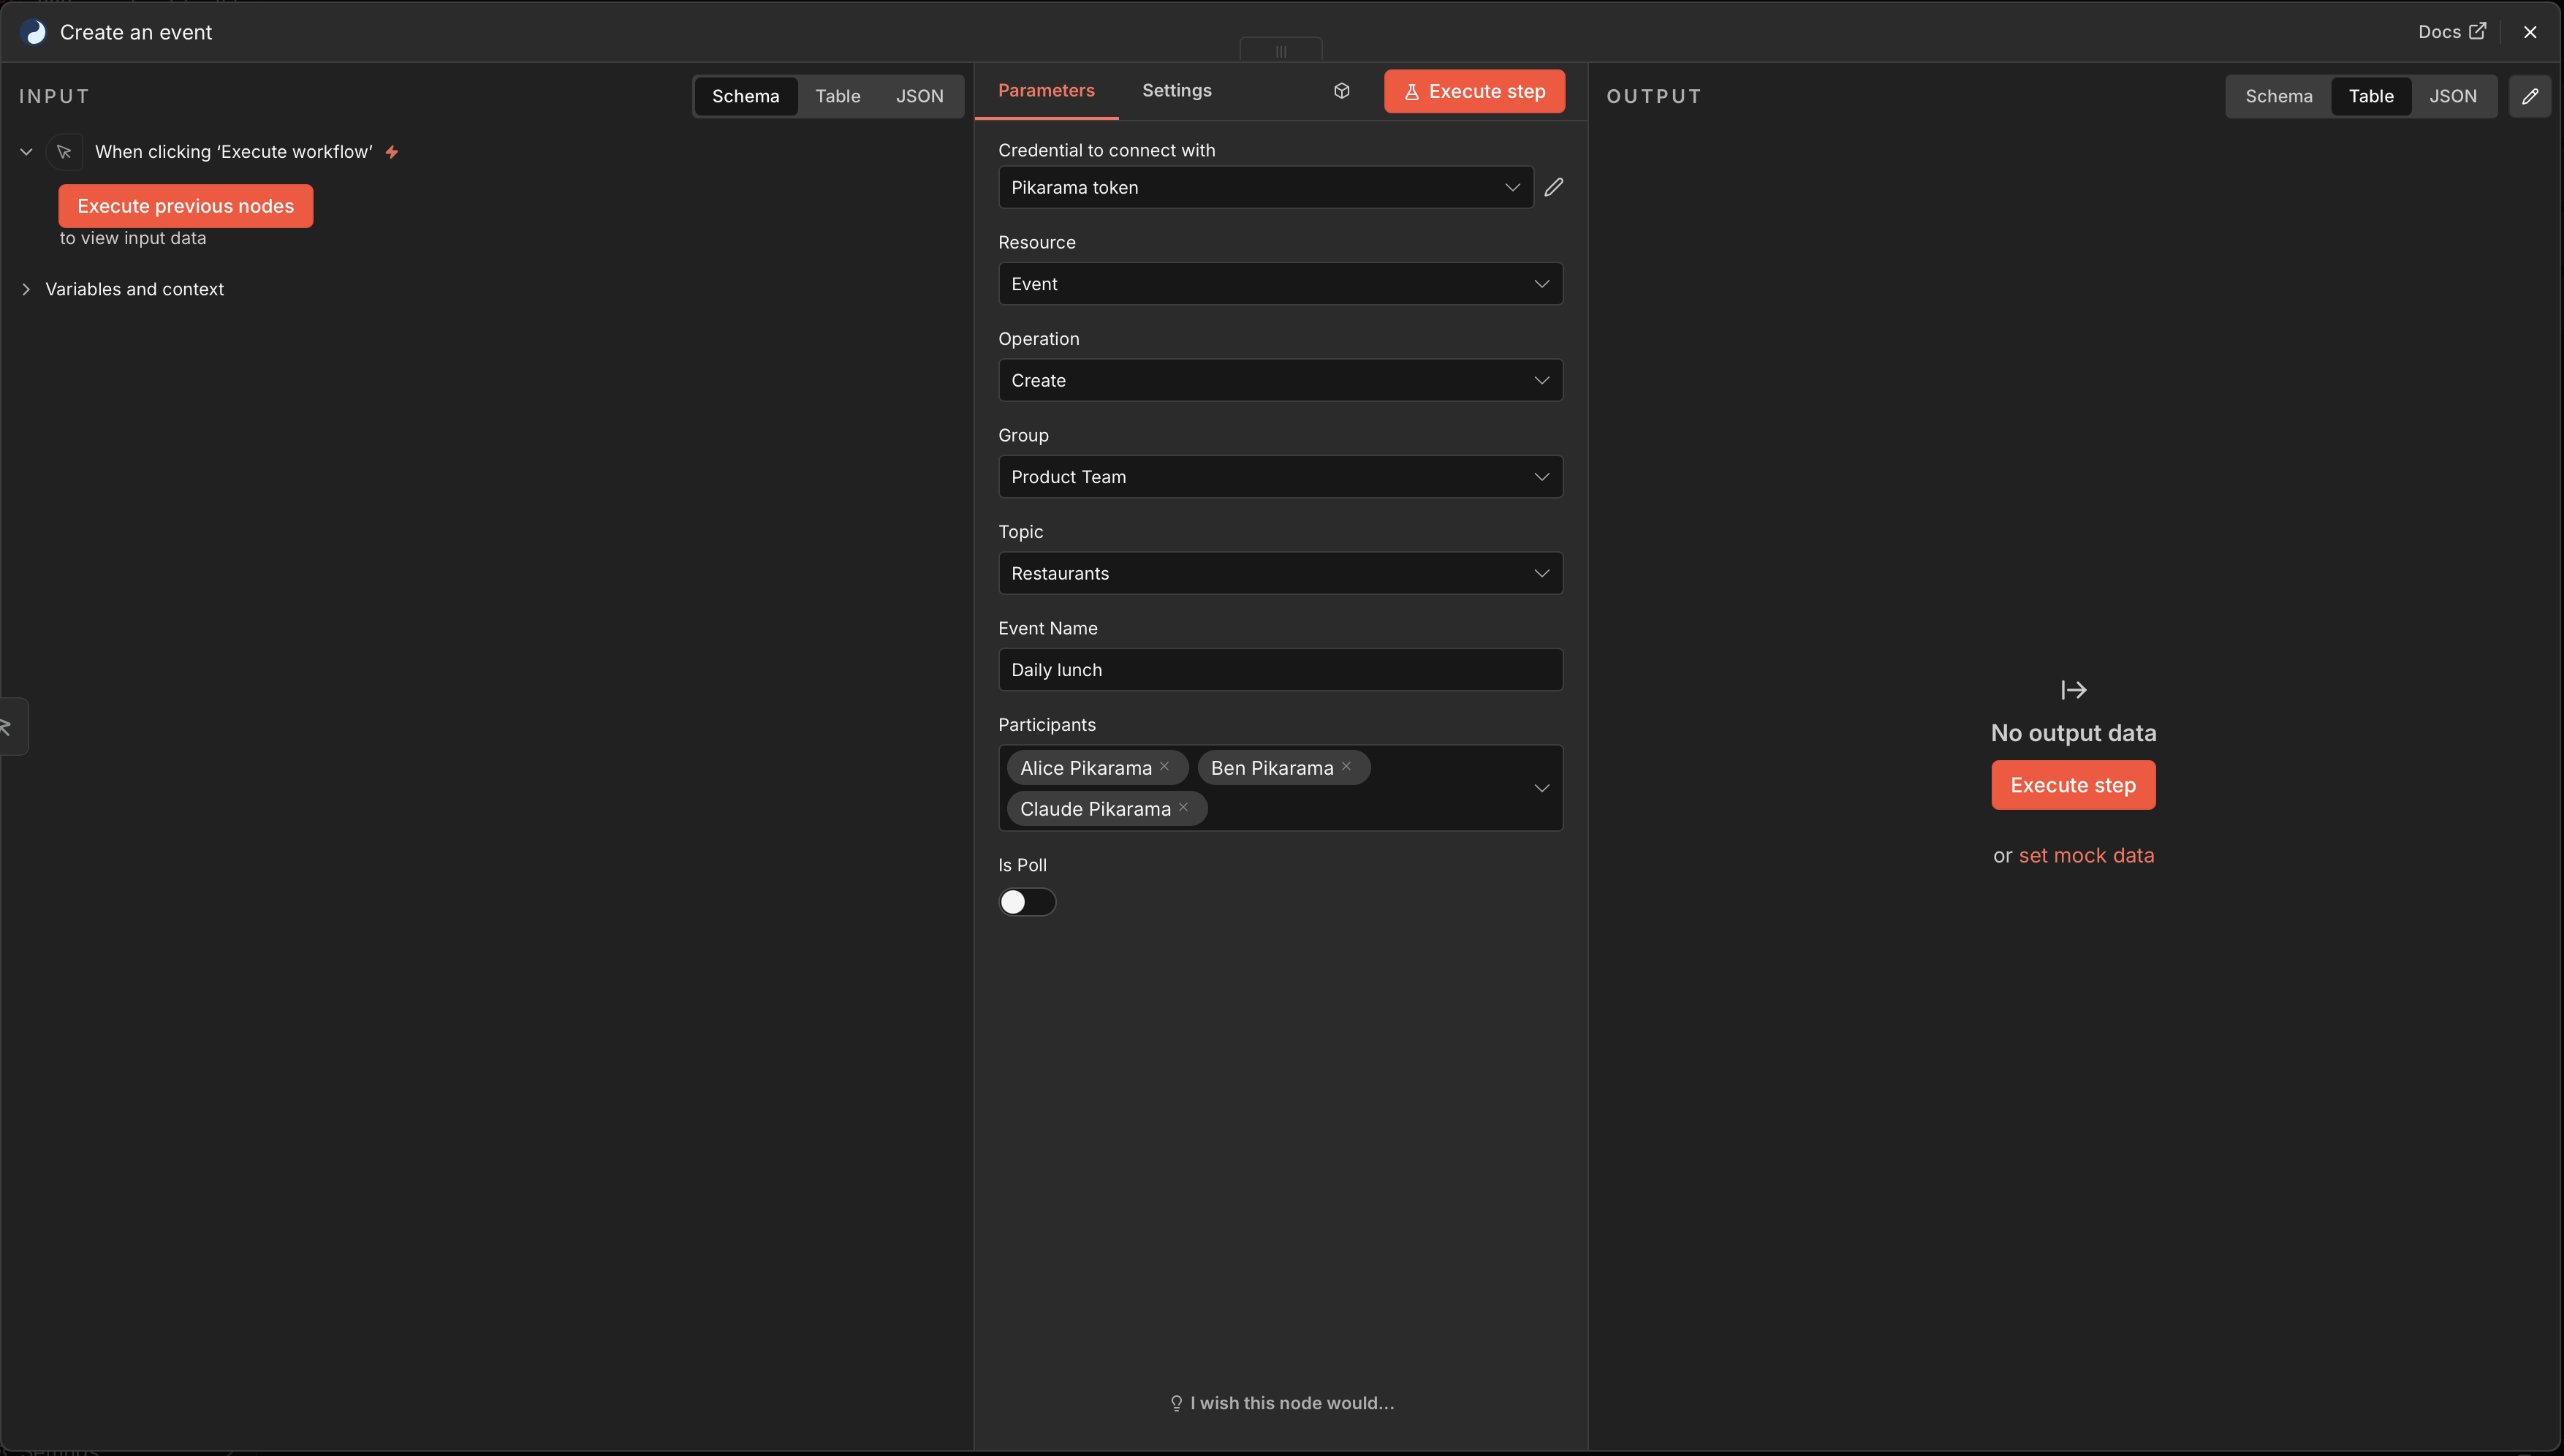Click the lightning bolt trigger icon
The width and height of the screenshot is (2564, 1456).
click(x=392, y=152)
